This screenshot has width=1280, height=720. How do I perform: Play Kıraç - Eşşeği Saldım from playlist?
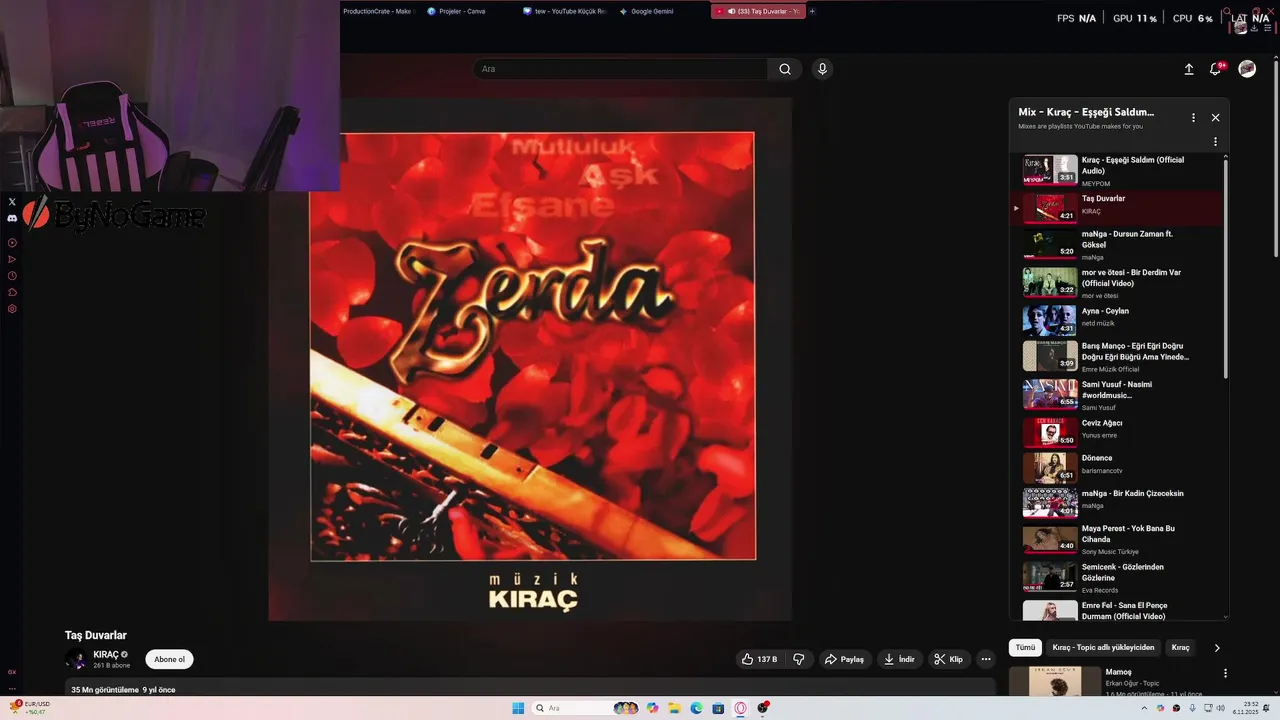(x=1114, y=170)
